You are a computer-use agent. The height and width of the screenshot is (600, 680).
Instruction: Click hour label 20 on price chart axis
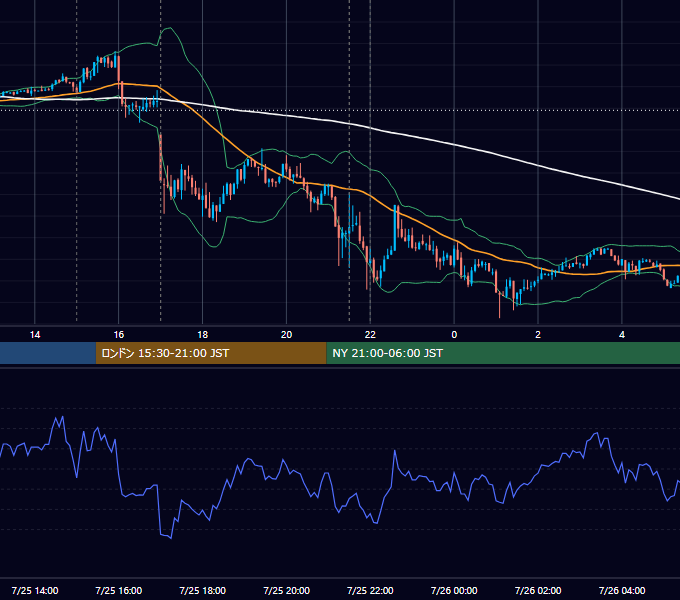click(x=286, y=335)
